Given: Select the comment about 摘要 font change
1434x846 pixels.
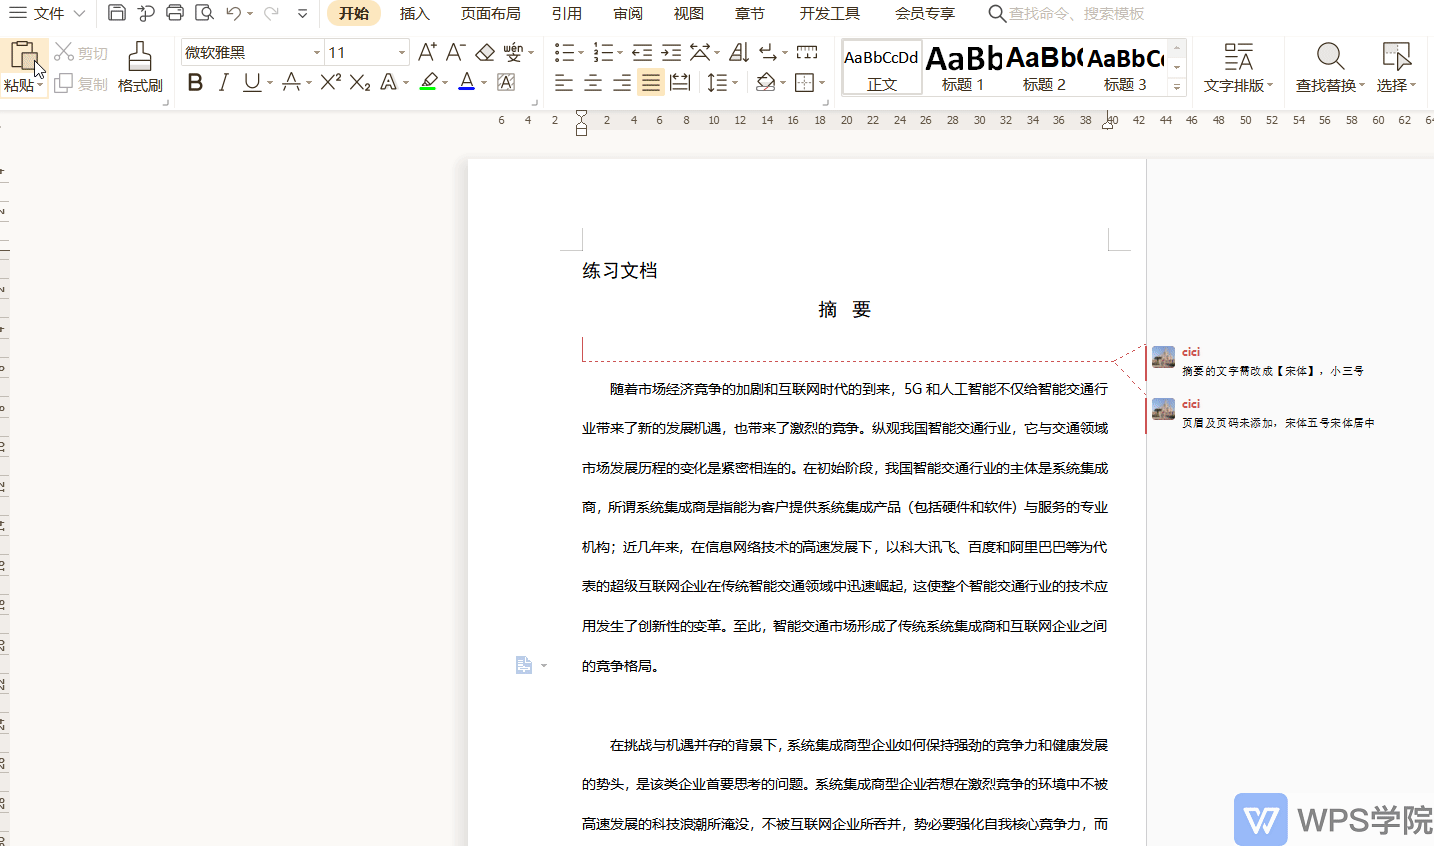Looking at the screenshot, I should [1272, 370].
